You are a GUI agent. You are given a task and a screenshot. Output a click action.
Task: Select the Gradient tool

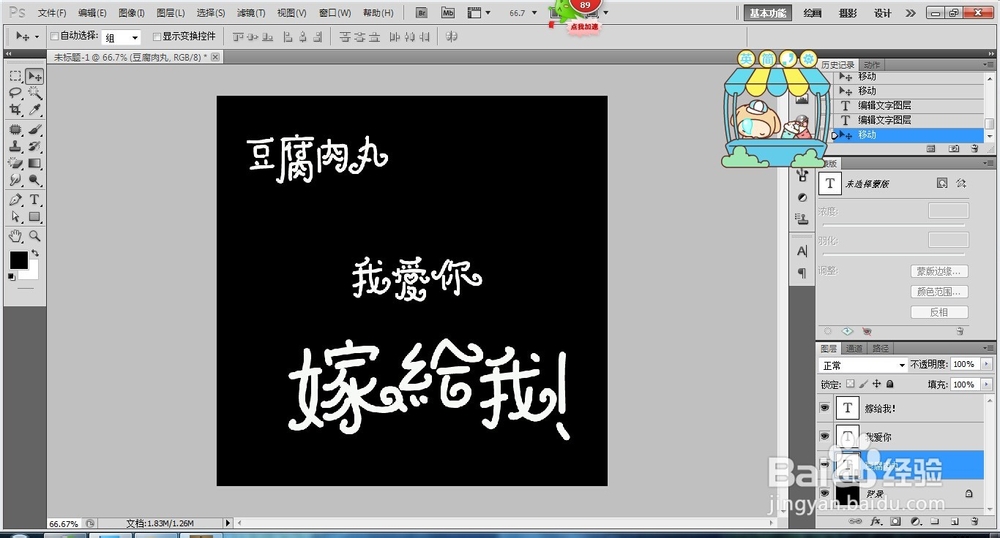[x=35, y=163]
